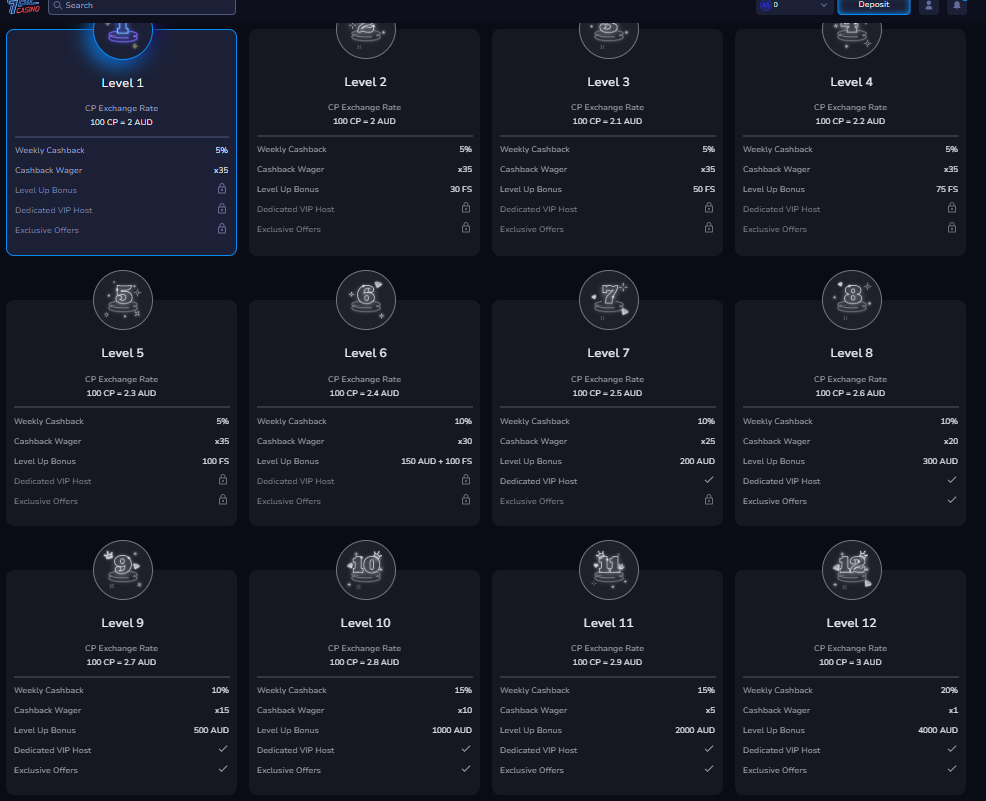Click the Level 8 badge icon
Viewport: 986px width, 801px height.
pyautogui.click(x=851, y=299)
